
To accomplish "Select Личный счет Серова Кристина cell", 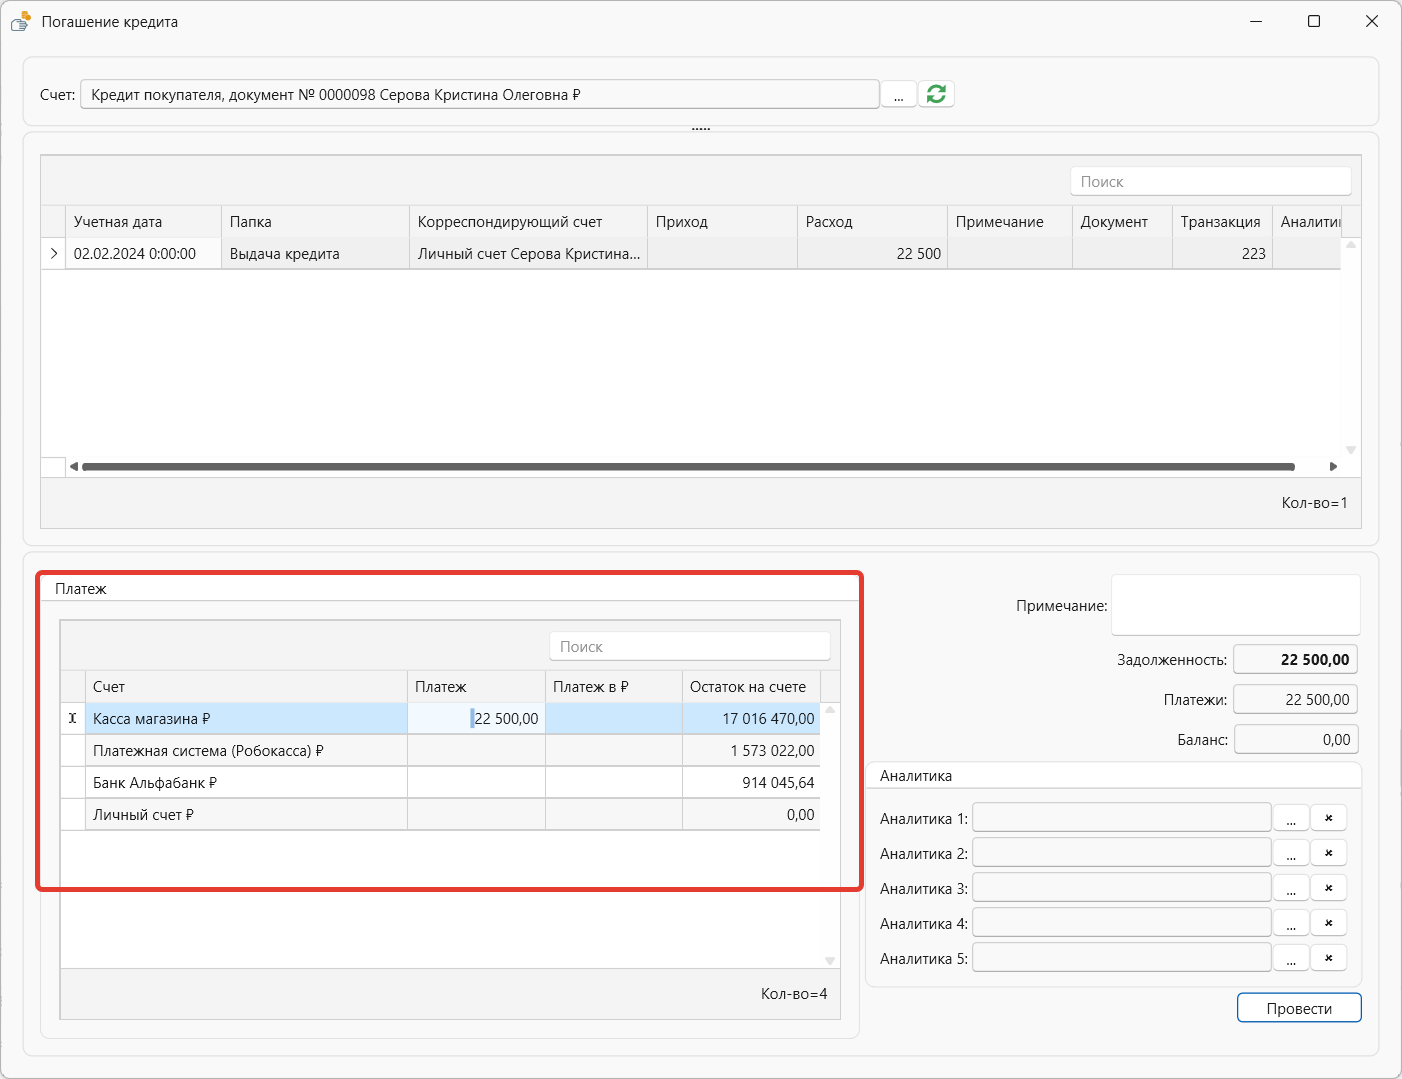I will click(x=528, y=253).
